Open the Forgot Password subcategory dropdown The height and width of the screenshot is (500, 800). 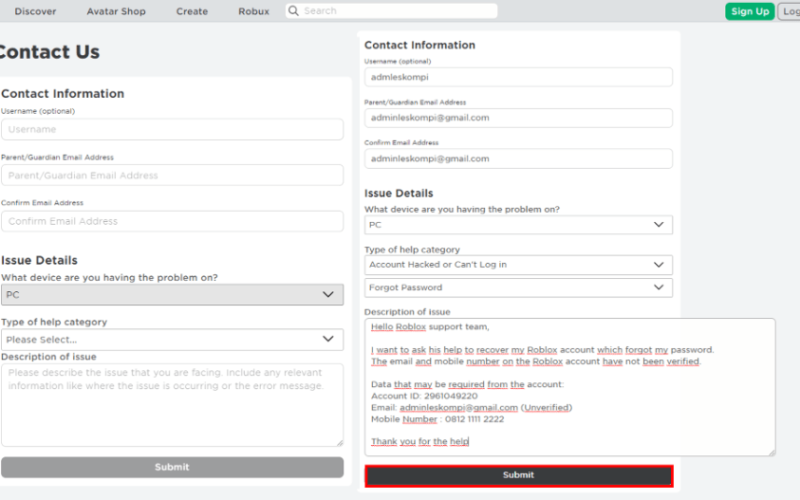tap(518, 288)
